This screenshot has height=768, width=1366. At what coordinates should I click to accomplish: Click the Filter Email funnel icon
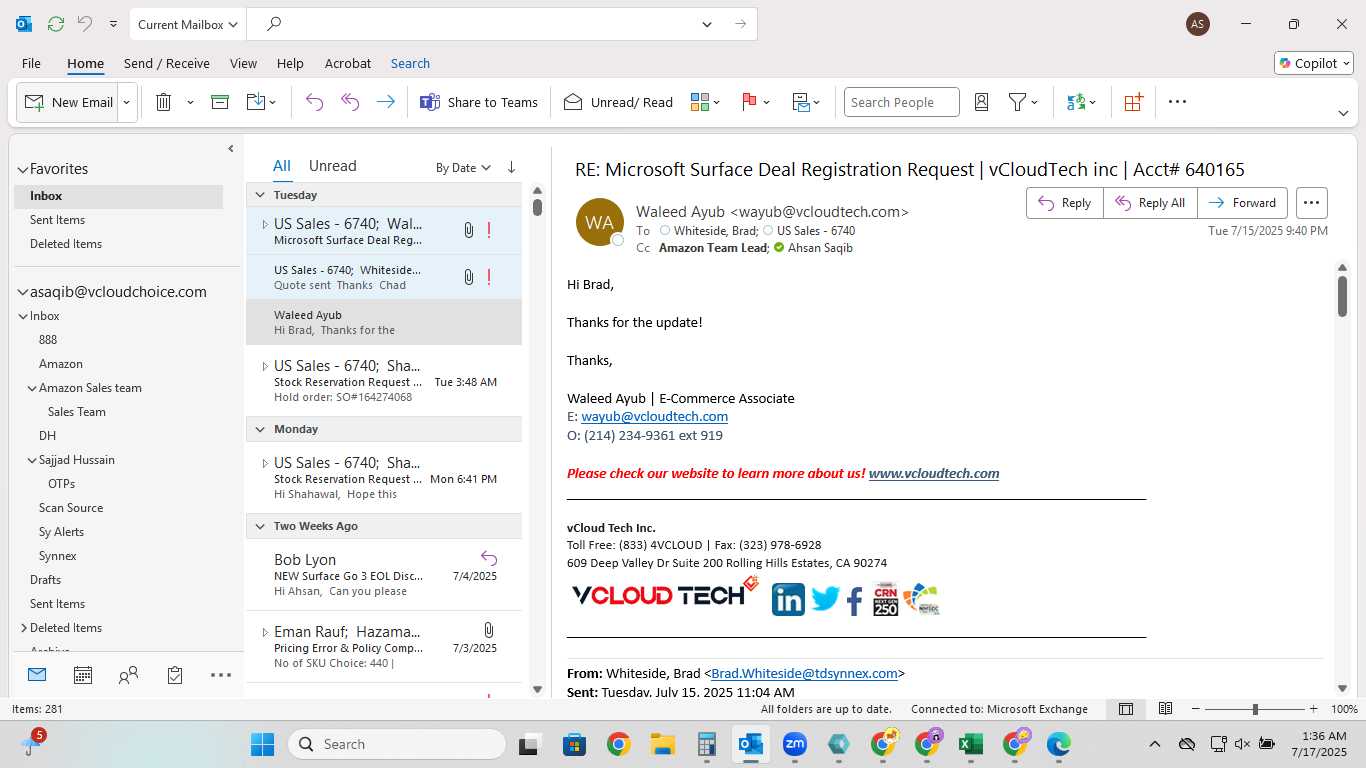tap(1017, 102)
